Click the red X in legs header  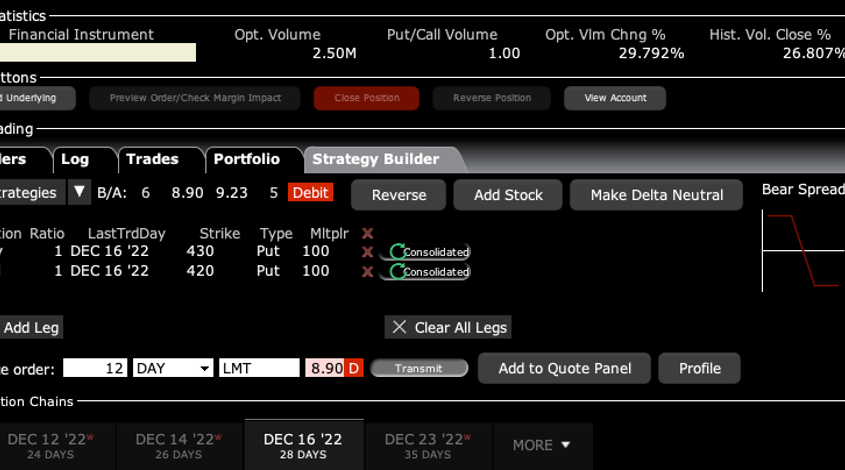(368, 234)
